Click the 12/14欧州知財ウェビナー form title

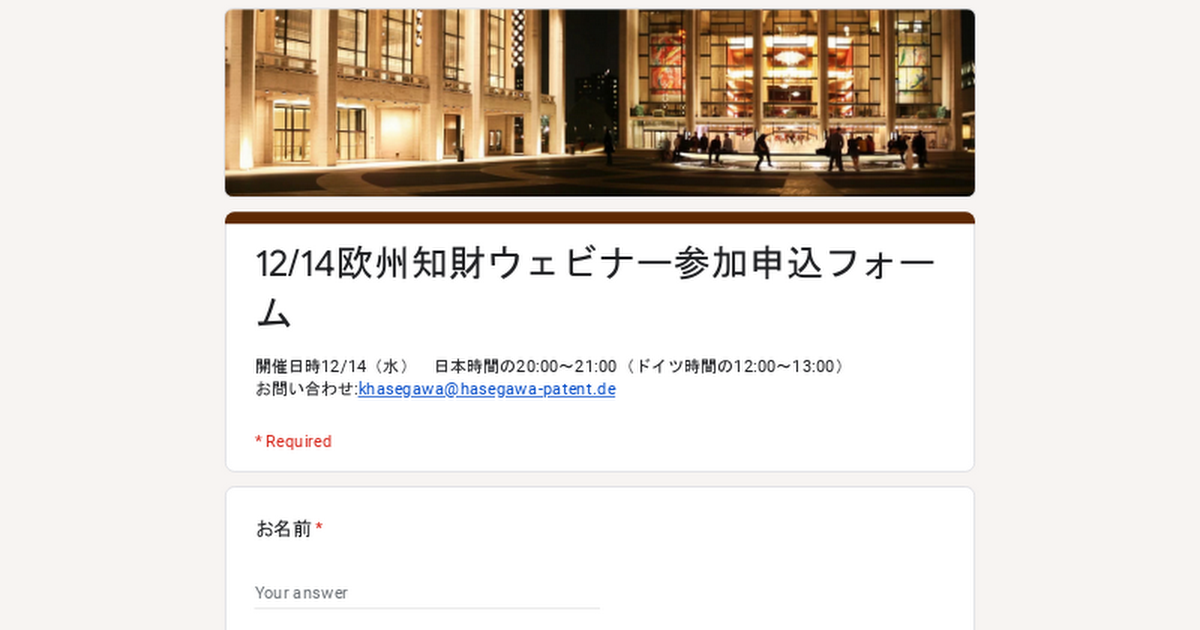pos(596,288)
